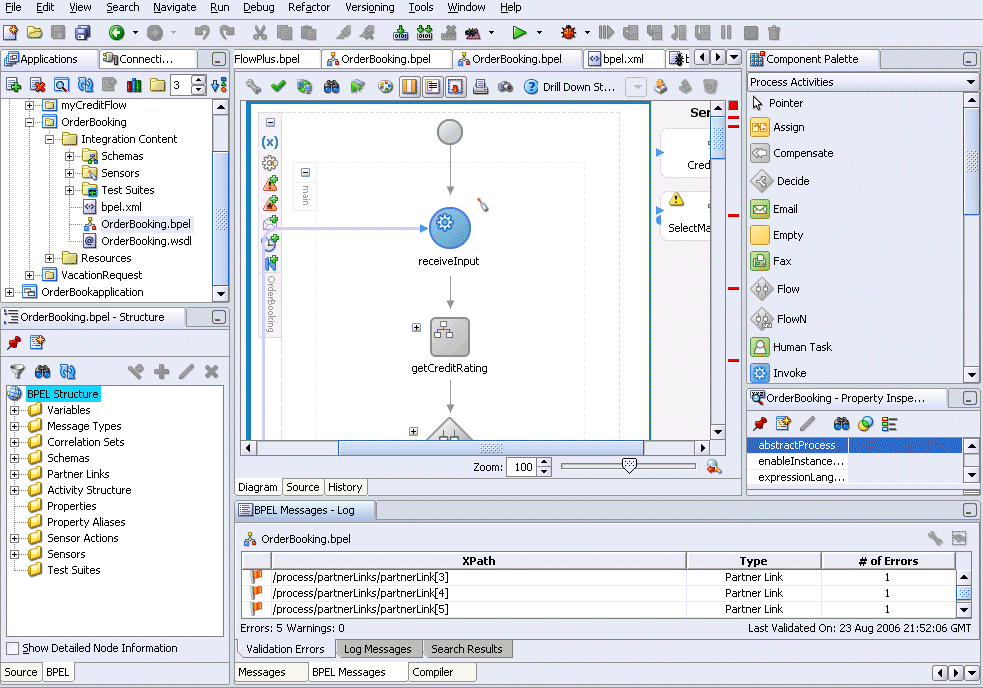
Task: Open the Search Results tab
Action: pyautogui.click(x=466, y=649)
